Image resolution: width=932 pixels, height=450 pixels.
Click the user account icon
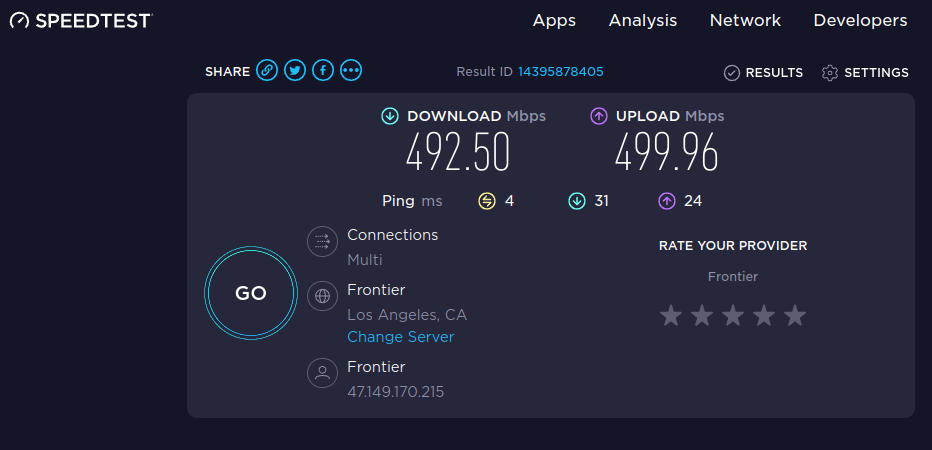(322, 374)
